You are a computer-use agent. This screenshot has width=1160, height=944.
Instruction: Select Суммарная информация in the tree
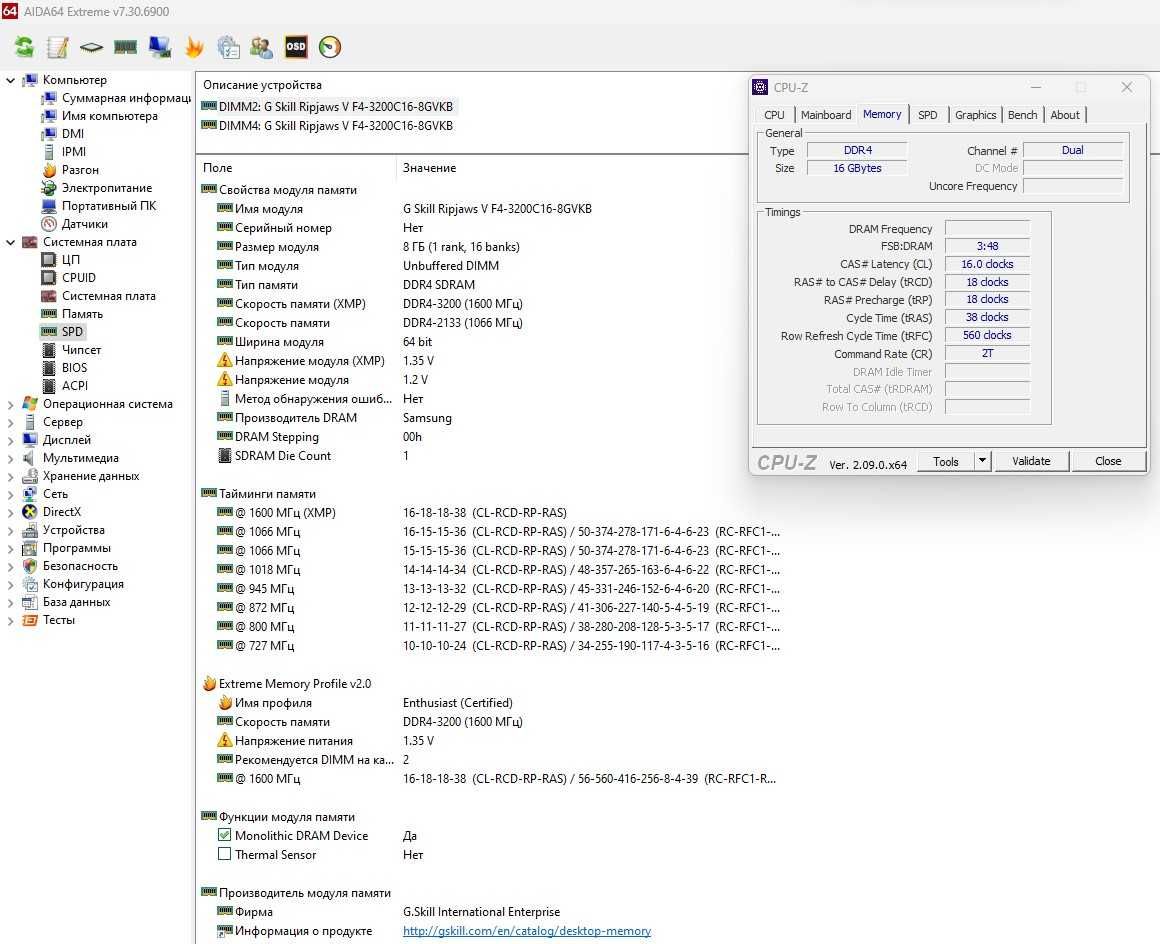[x=127, y=98]
